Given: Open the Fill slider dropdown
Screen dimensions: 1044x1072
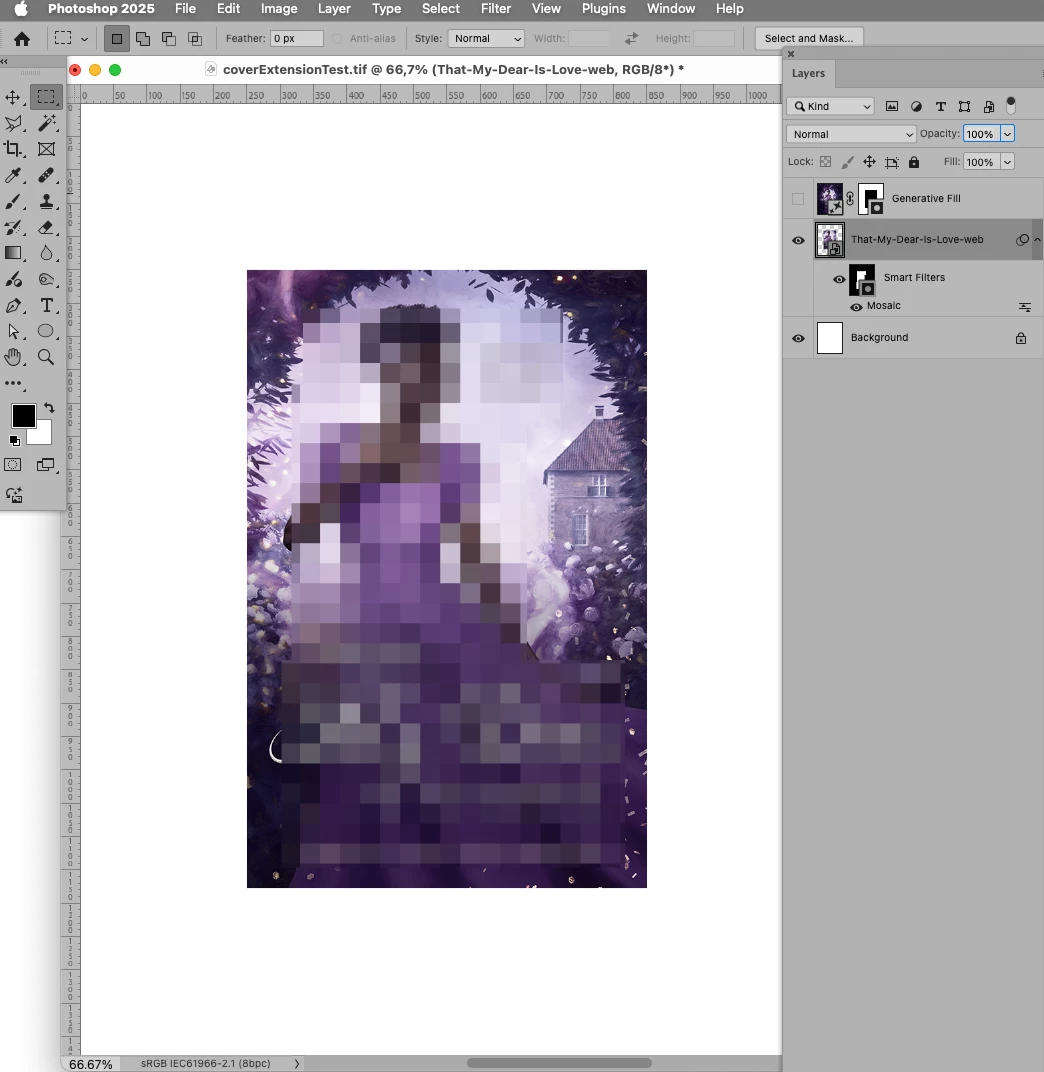Looking at the screenshot, I should pyautogui.click(x=1007, y=162).
